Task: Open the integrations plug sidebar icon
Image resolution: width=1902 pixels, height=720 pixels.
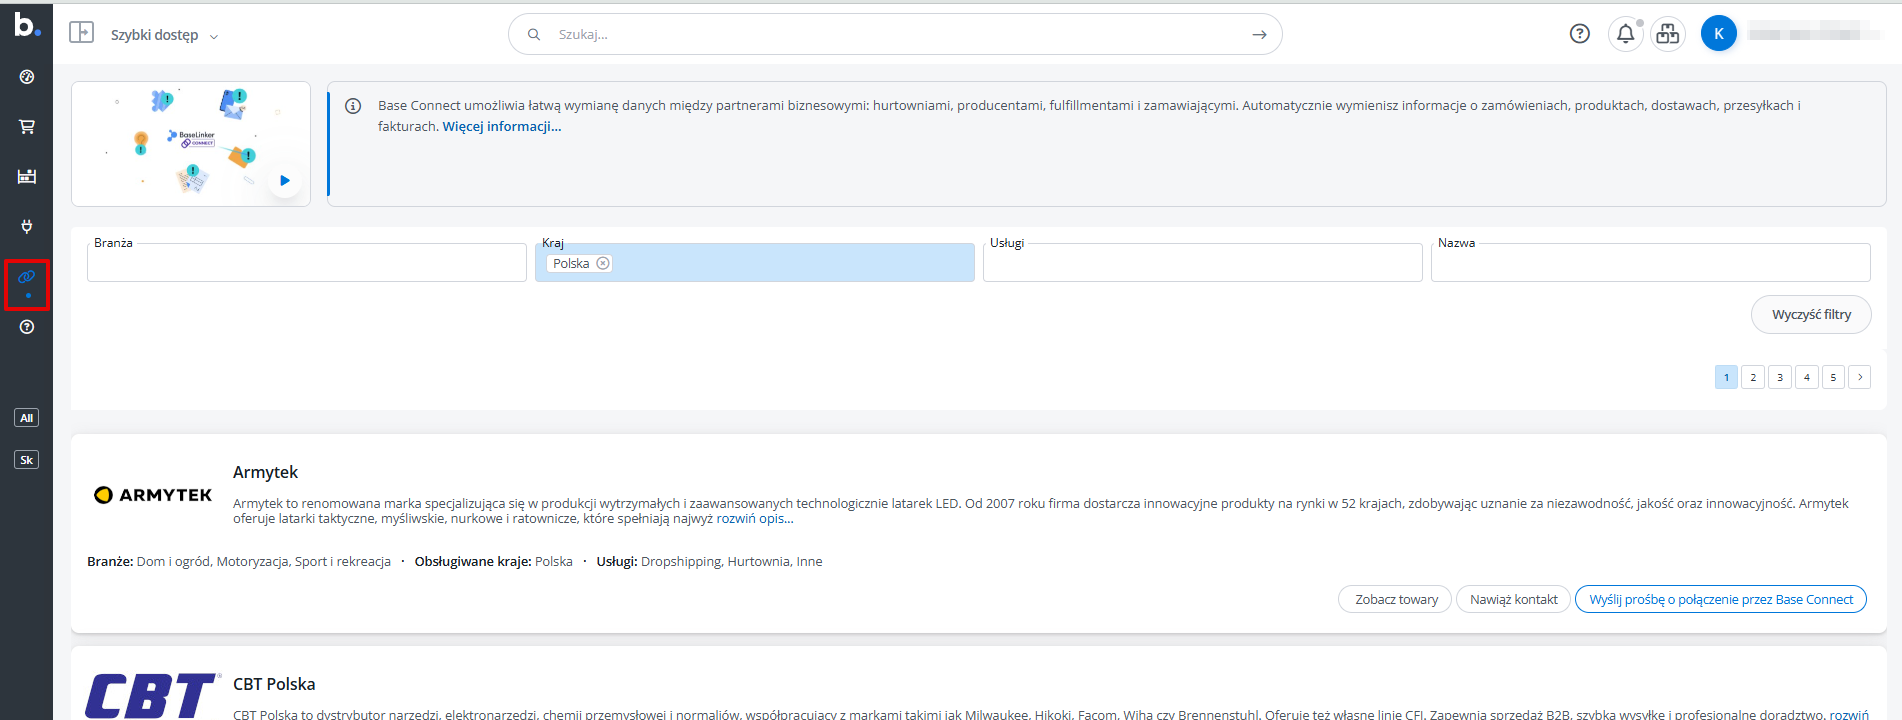Action: click(27, 227)
